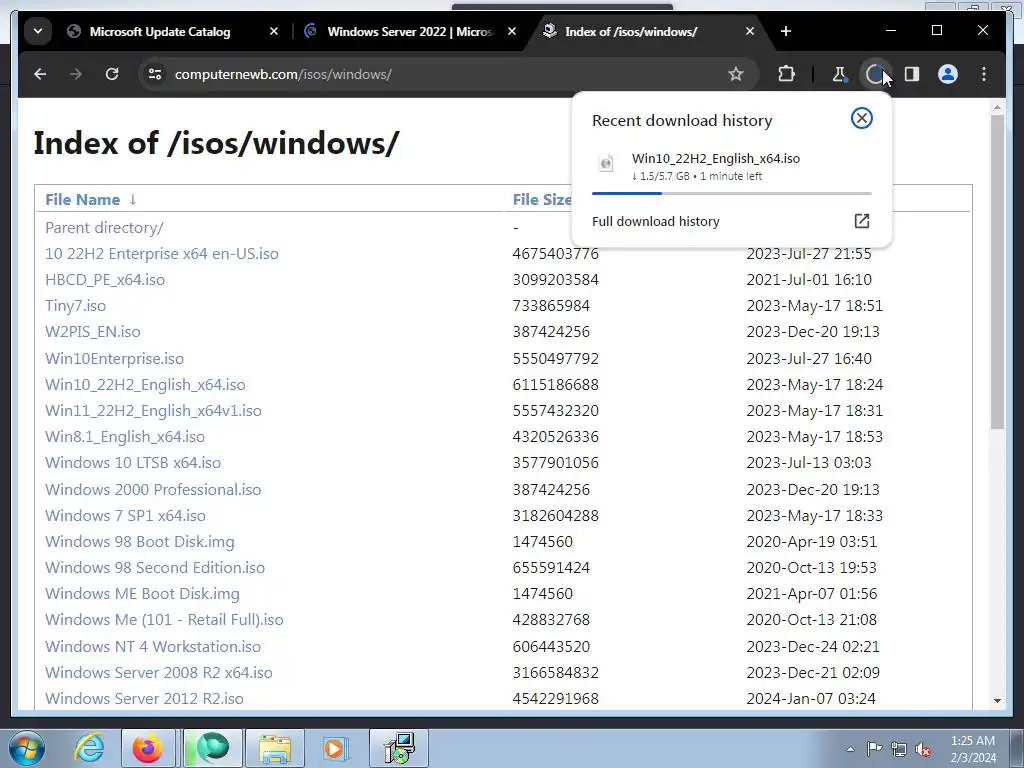
Task: Click the scrollbar down arrow
Action: (997, 701)
